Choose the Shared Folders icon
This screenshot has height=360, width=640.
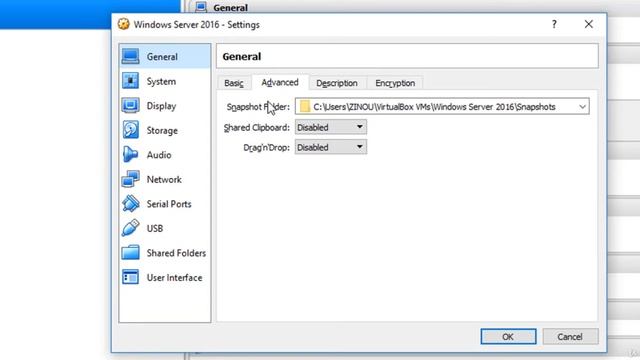[130, 253]
